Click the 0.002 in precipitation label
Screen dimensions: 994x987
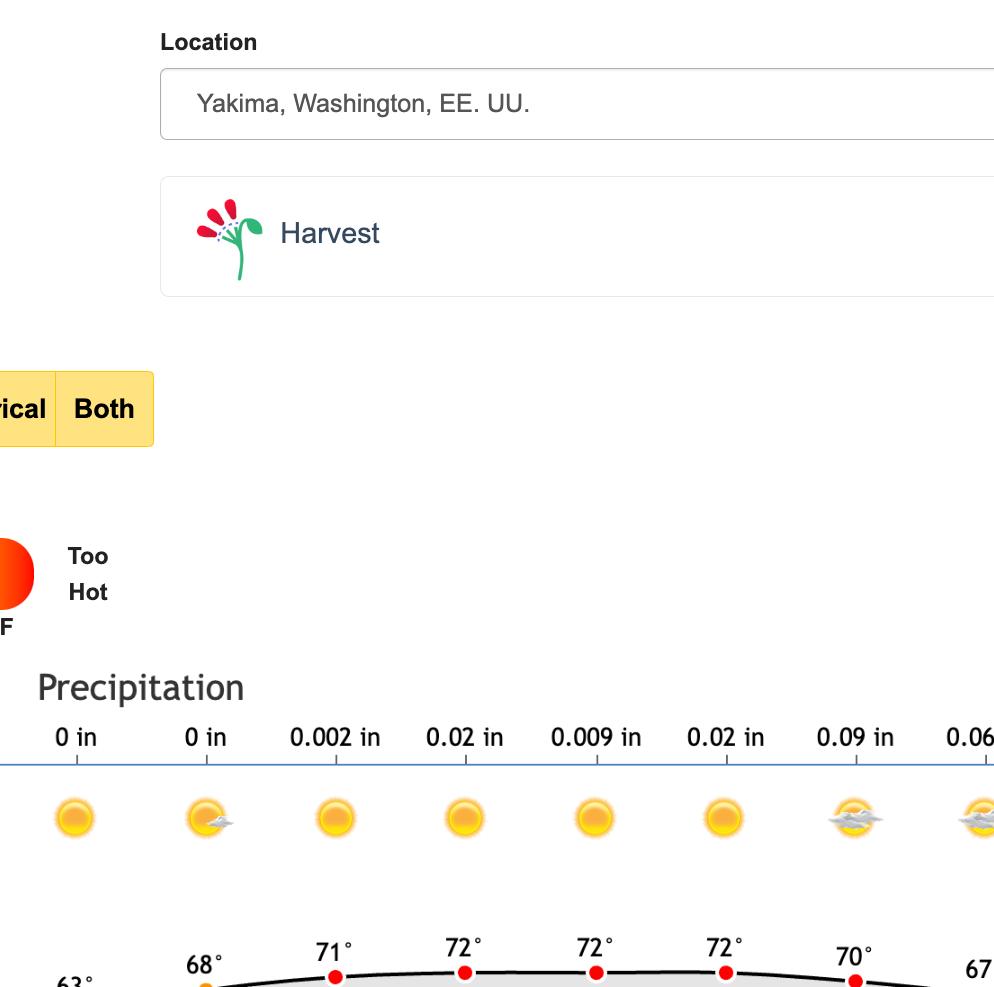pos(335,738)
